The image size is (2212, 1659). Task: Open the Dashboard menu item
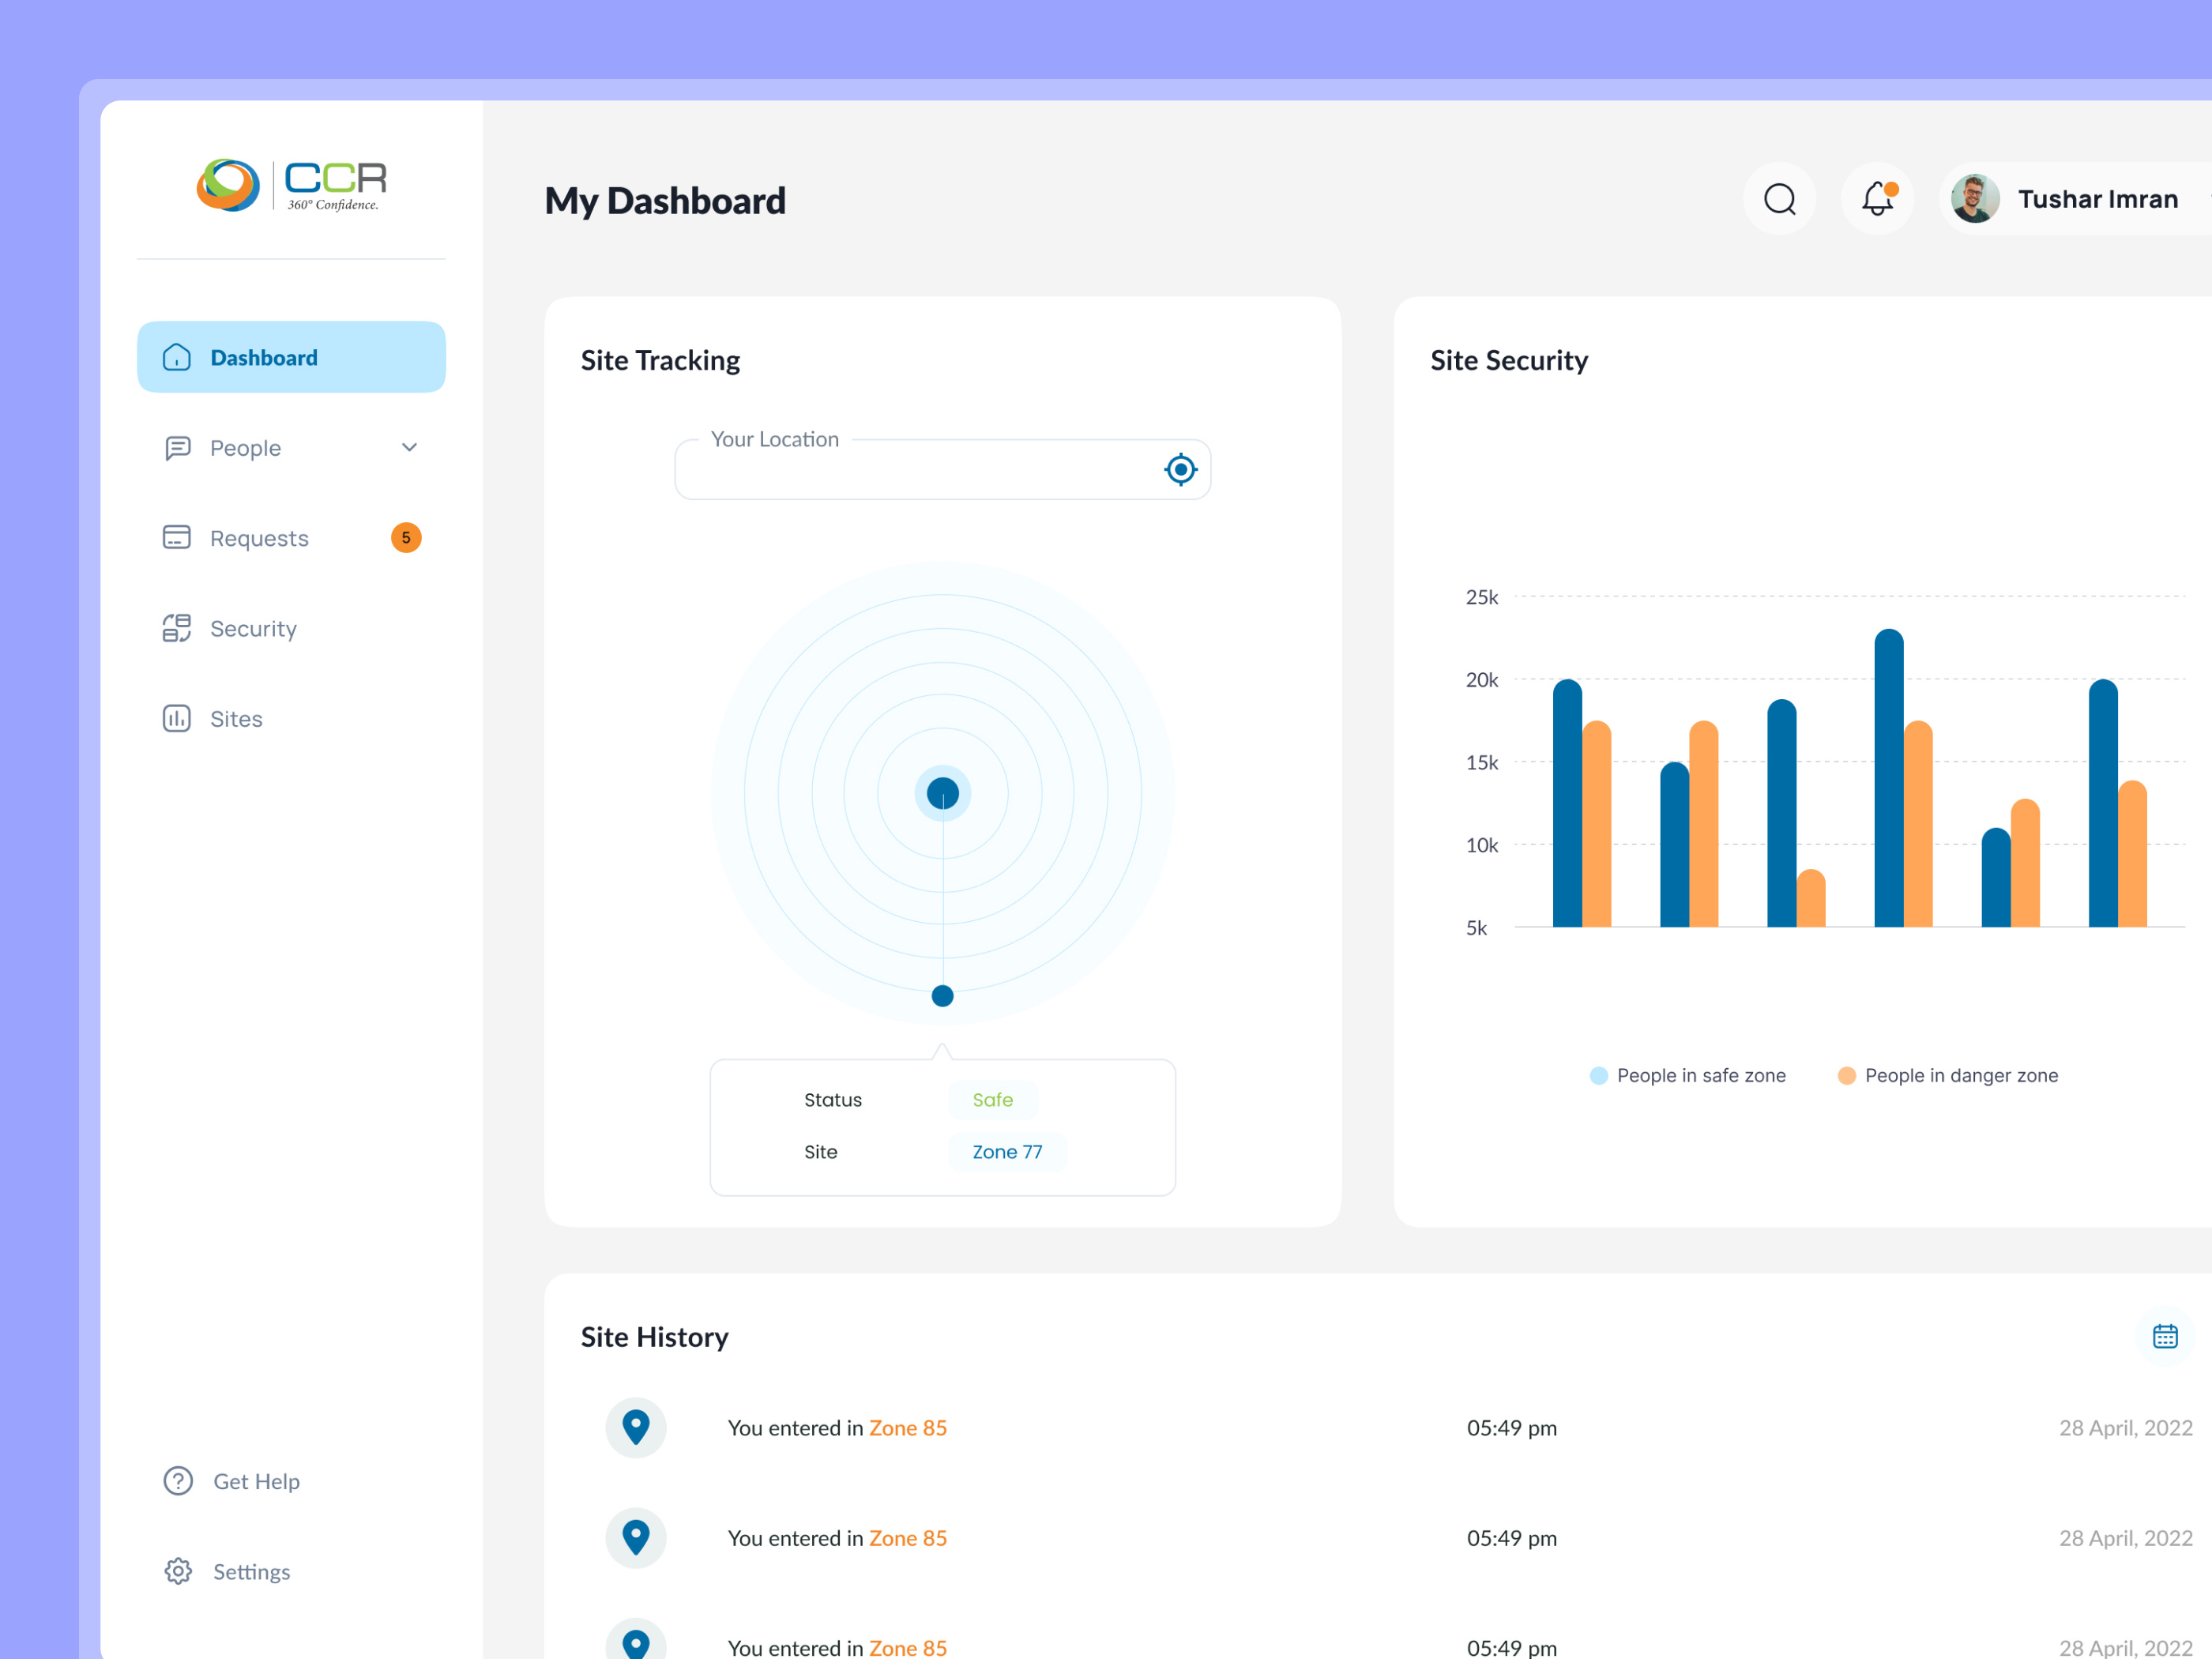coord(291,357)
